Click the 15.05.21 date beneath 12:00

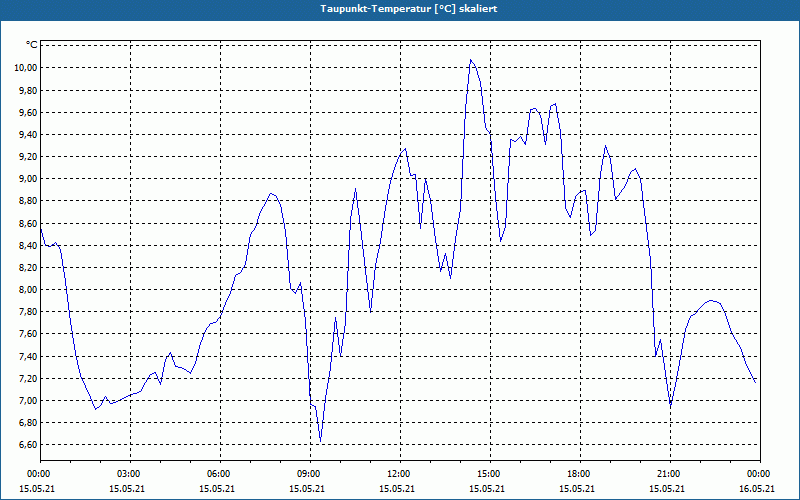point(397,488)
